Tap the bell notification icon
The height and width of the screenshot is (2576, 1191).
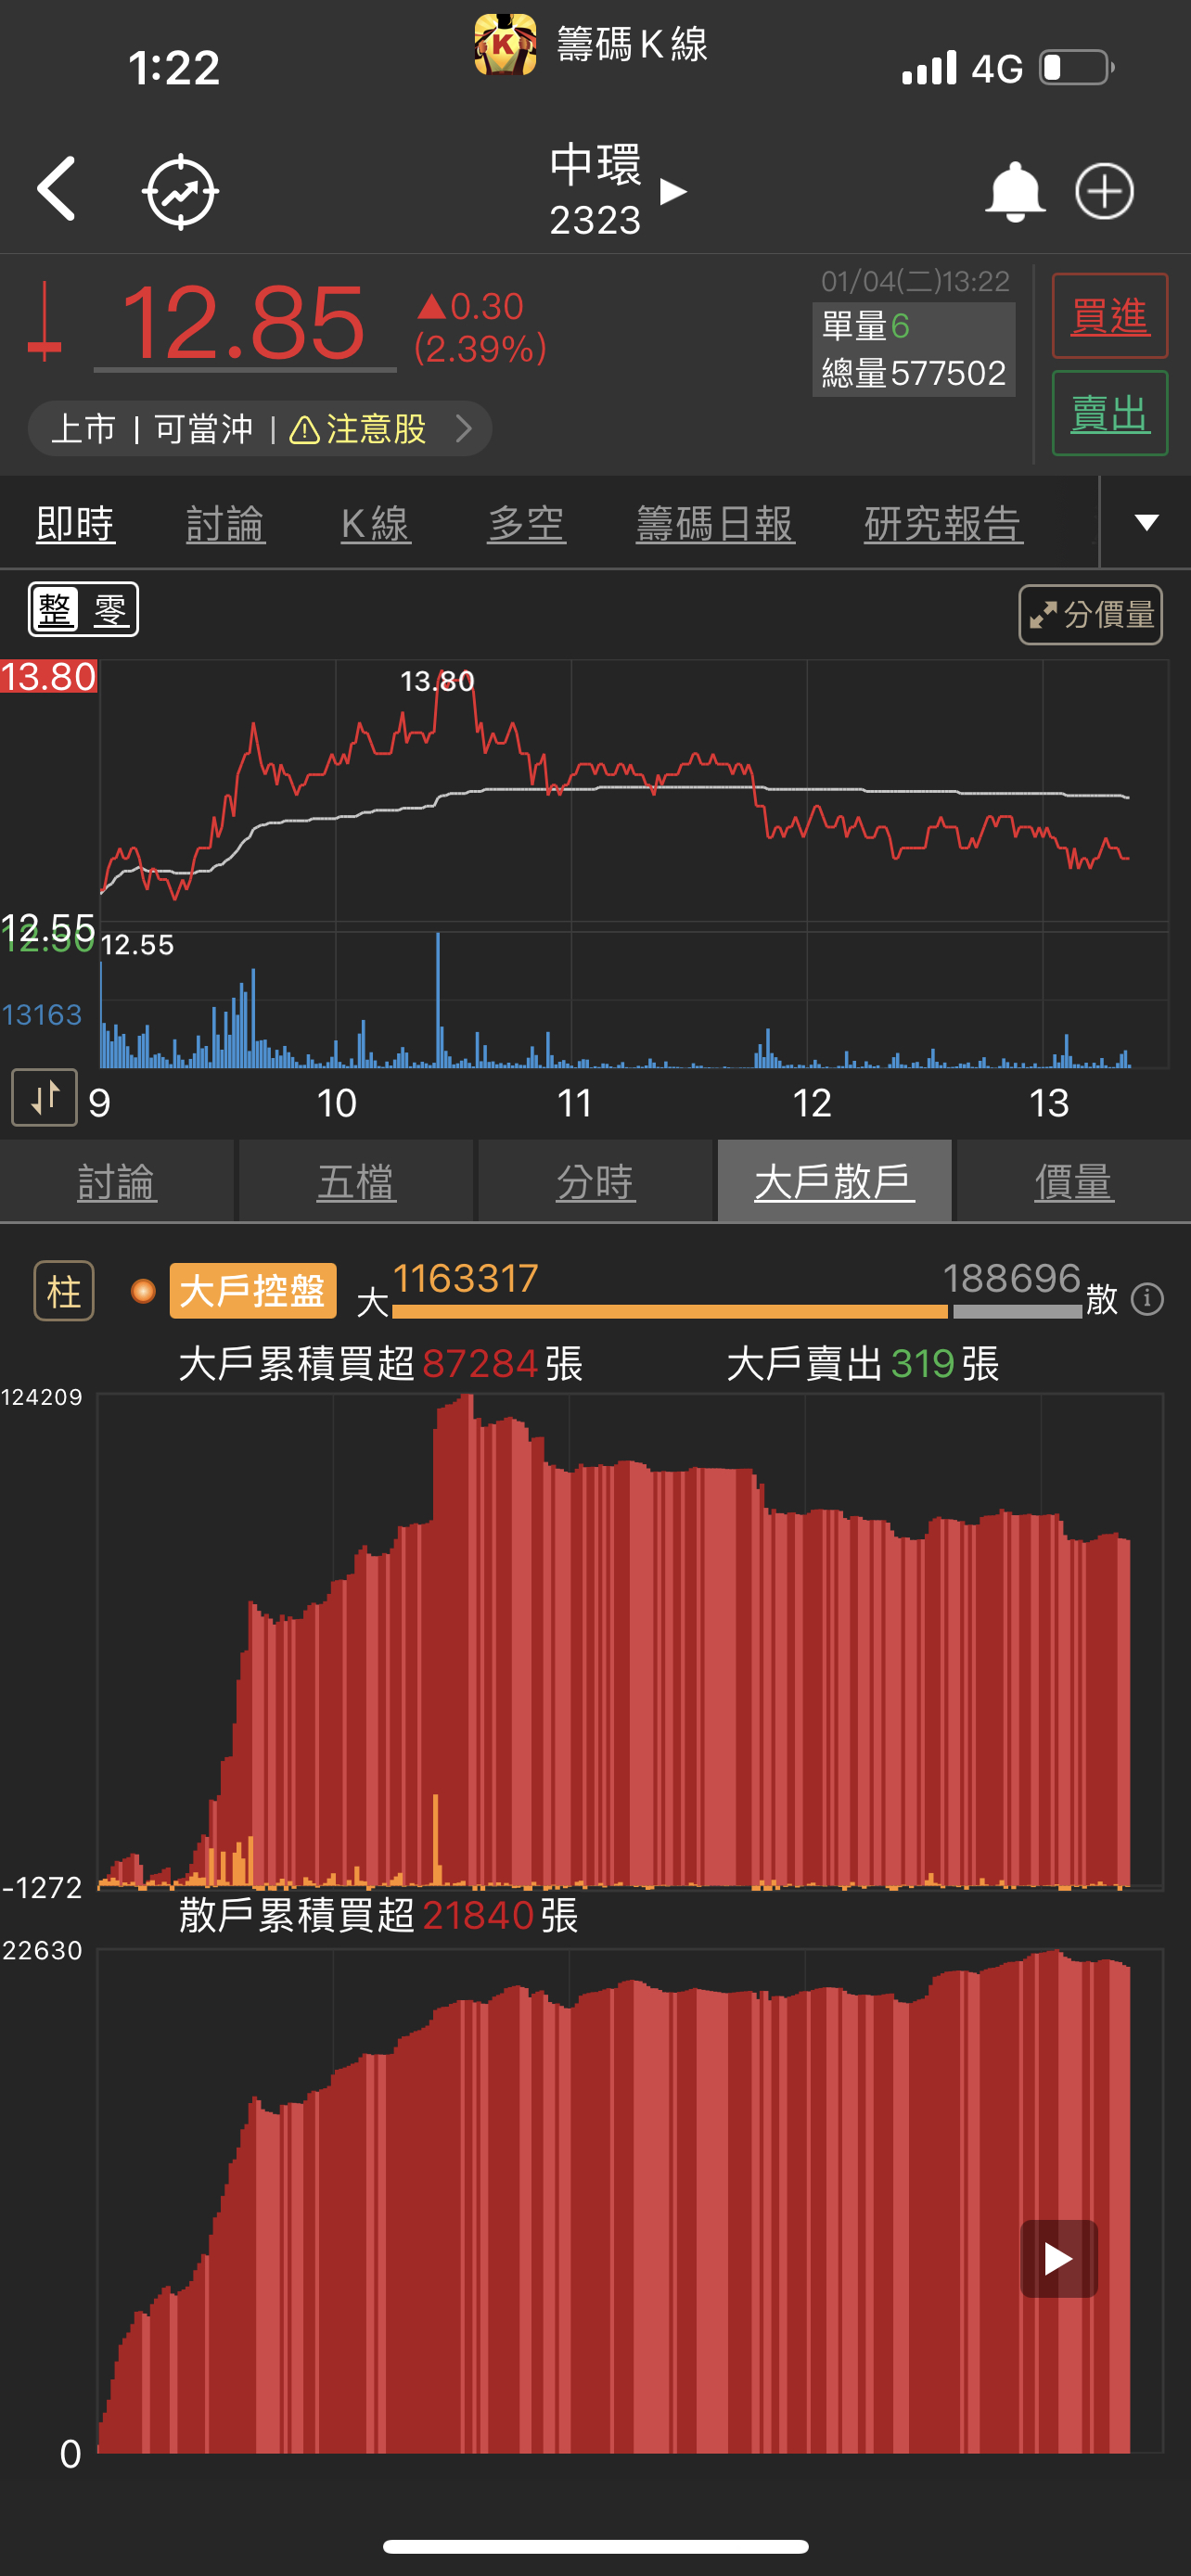tap(1014, 191)
